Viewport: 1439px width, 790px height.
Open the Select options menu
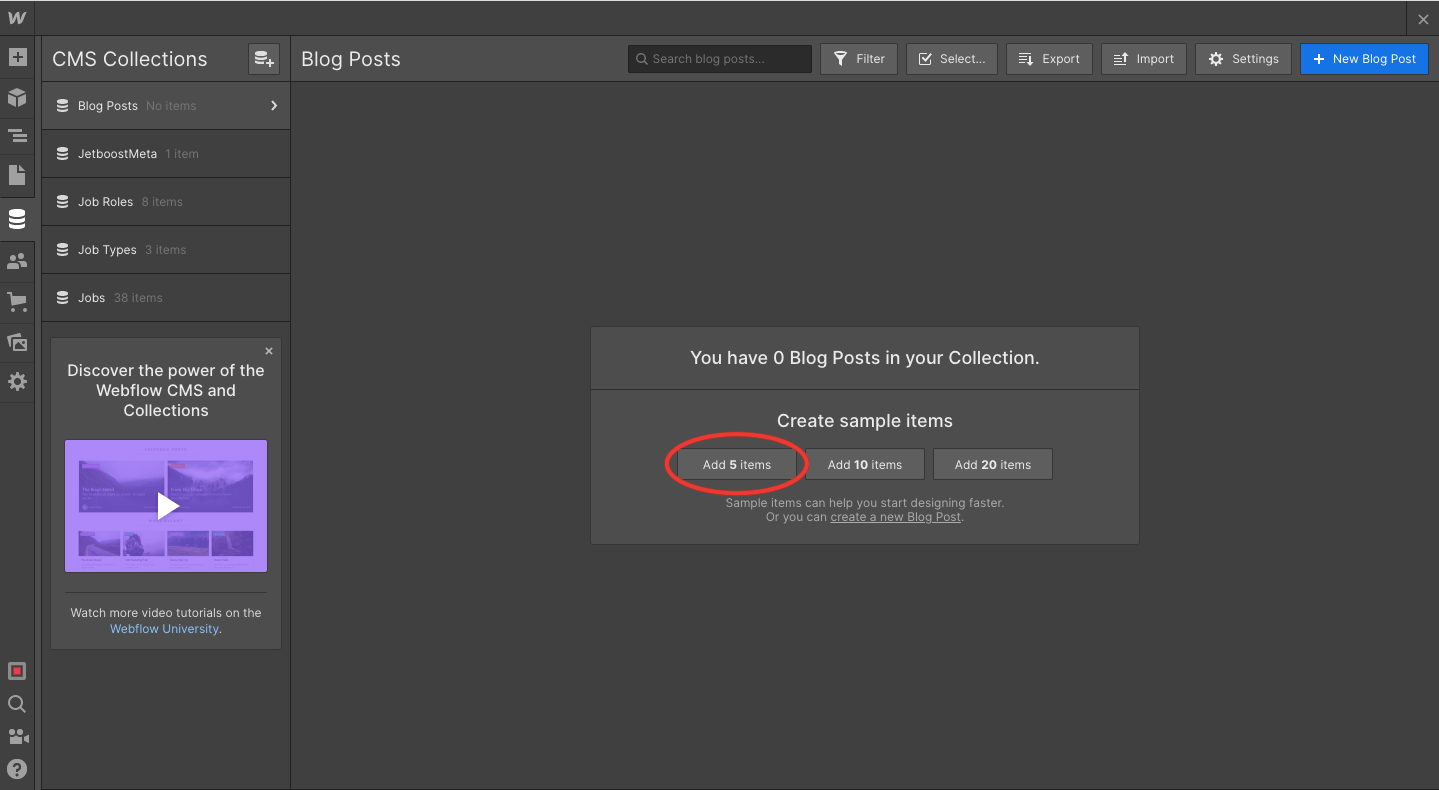951,58
